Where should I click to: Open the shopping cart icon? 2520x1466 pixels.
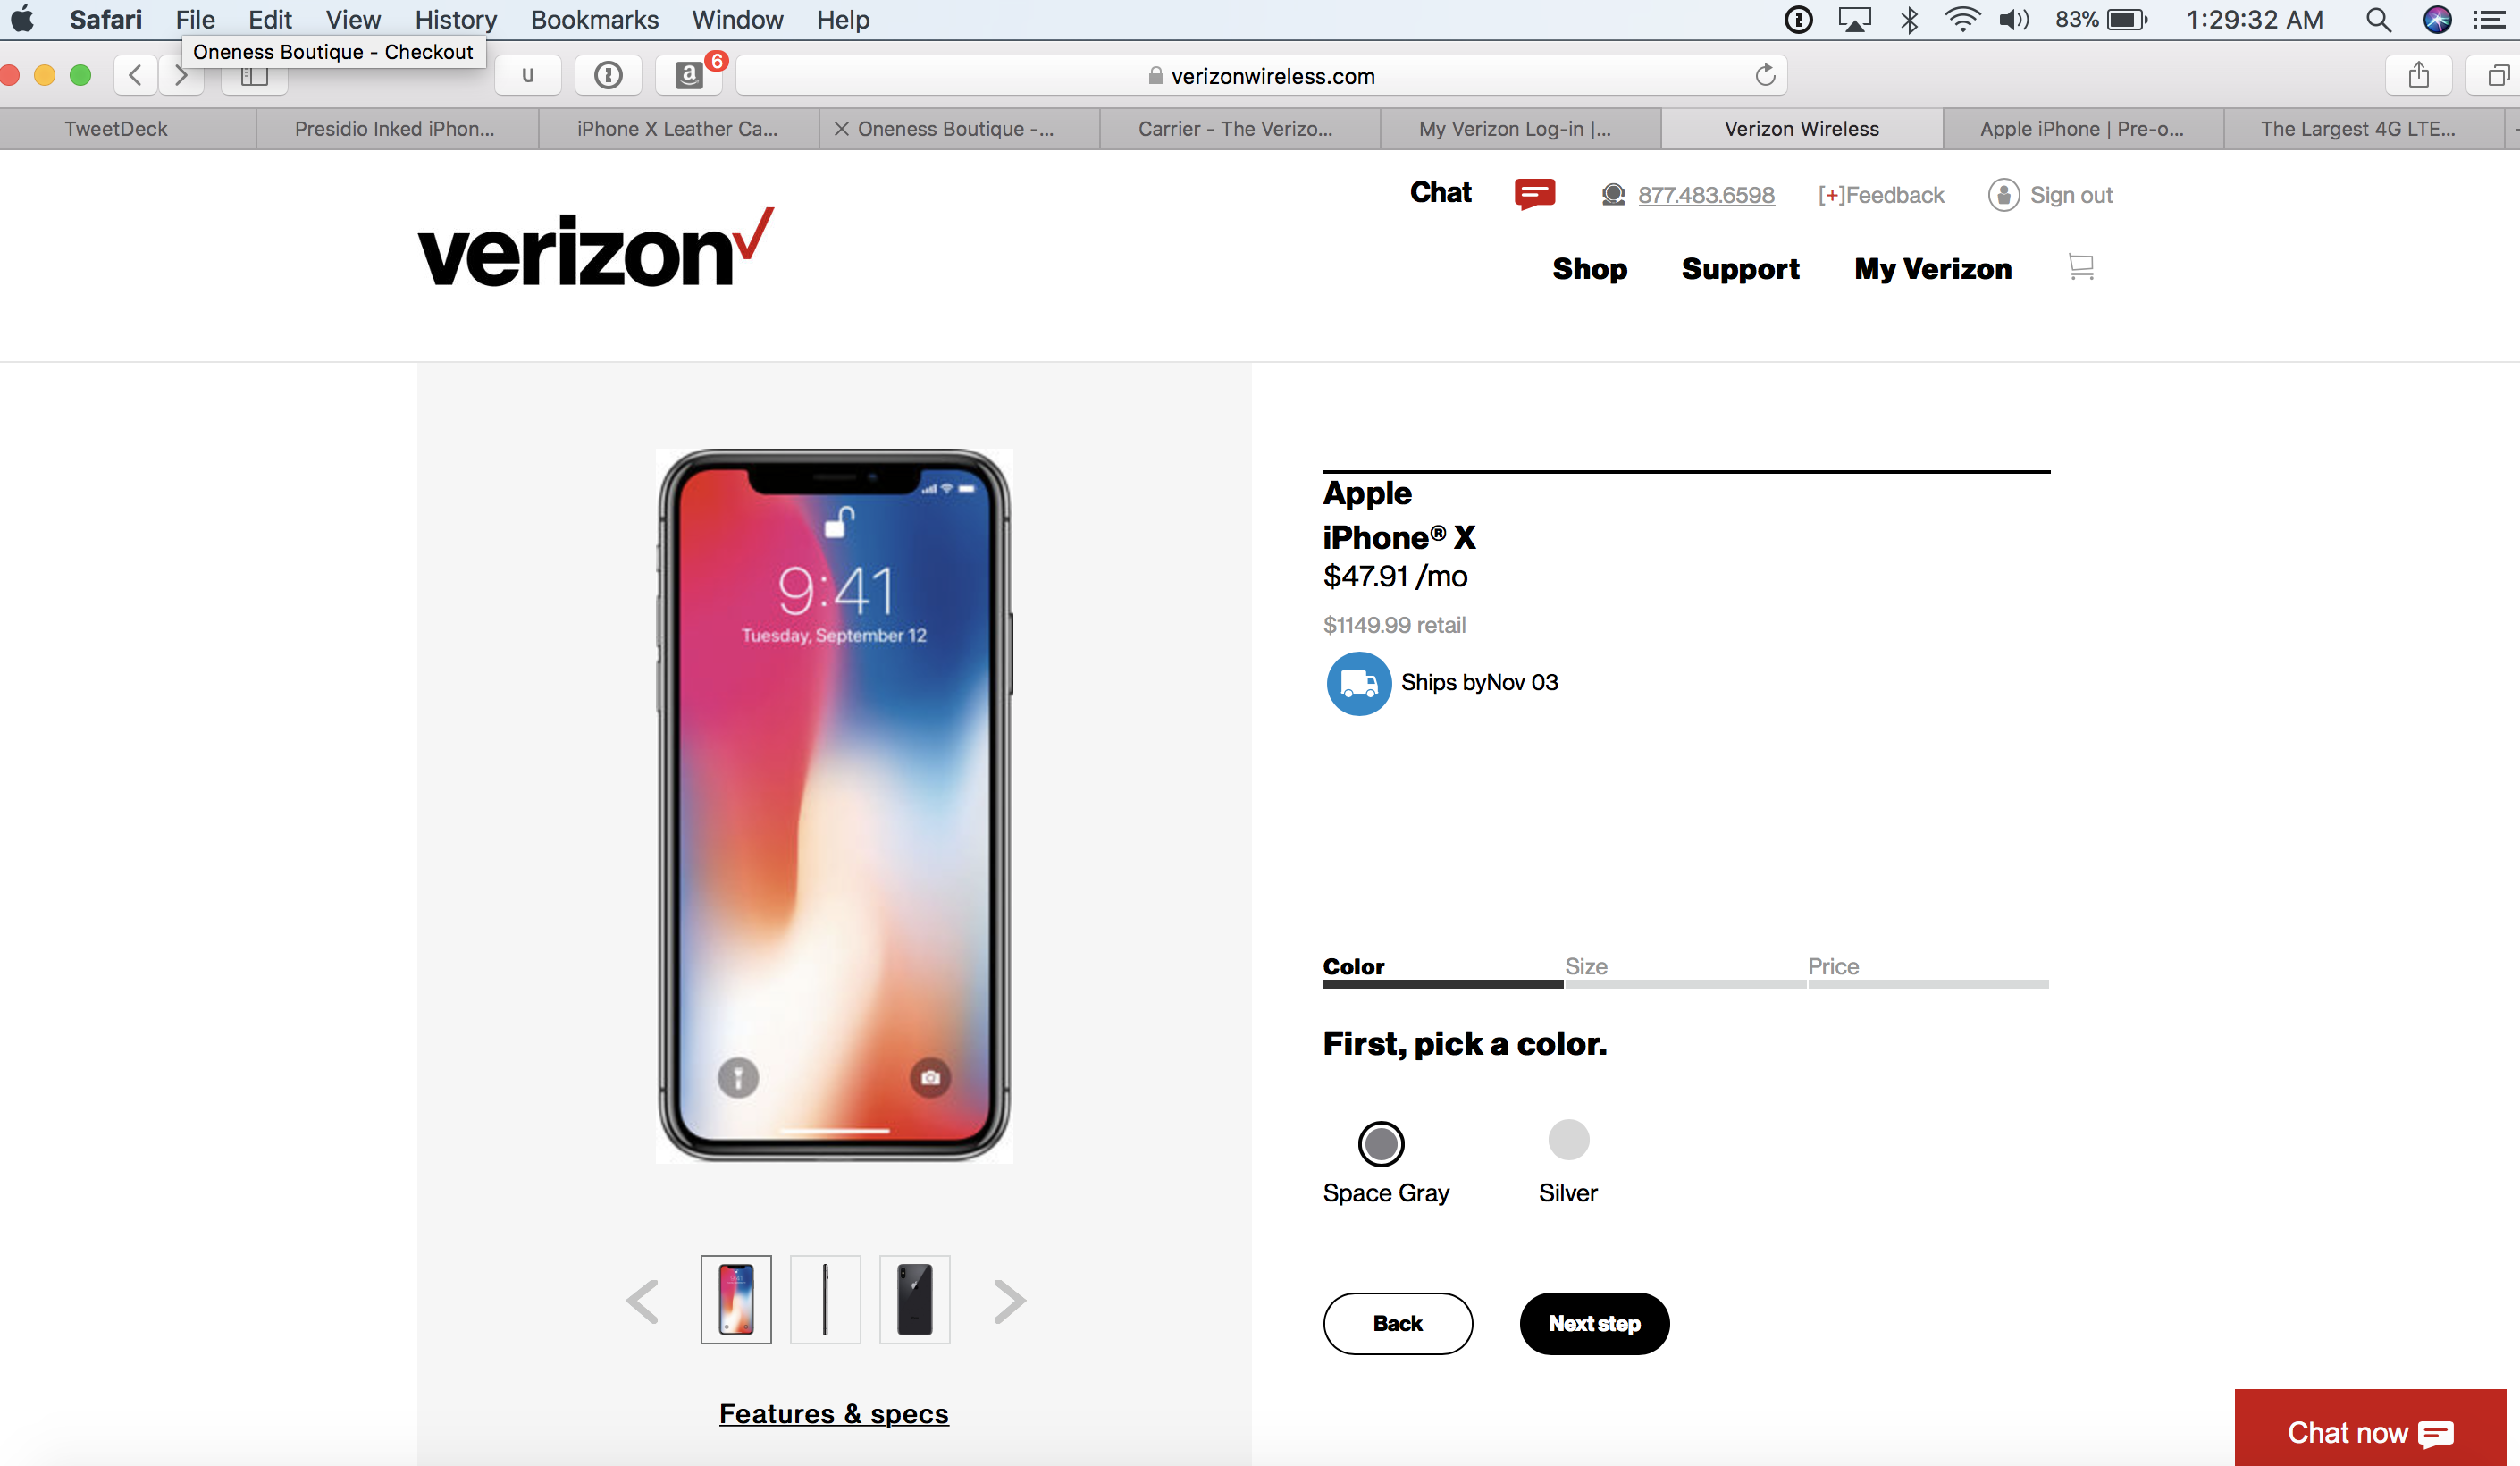2080,267
